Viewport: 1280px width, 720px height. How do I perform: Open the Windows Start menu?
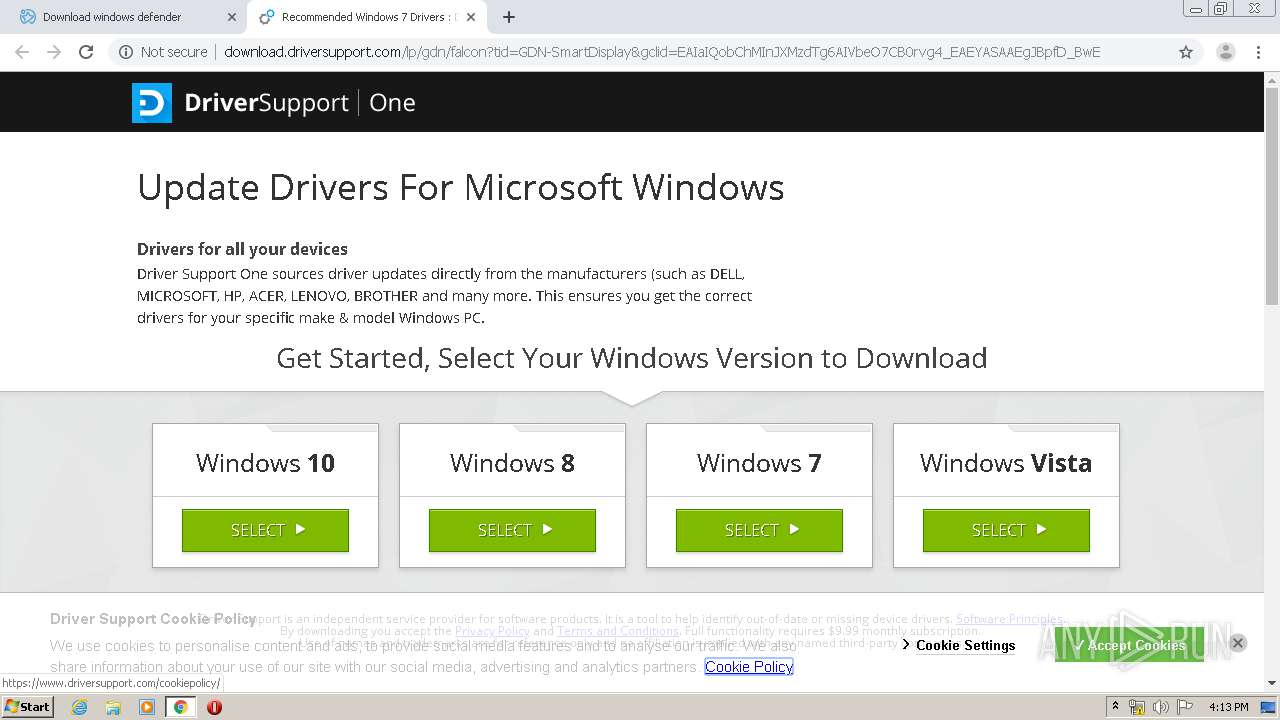pos(27,707)
